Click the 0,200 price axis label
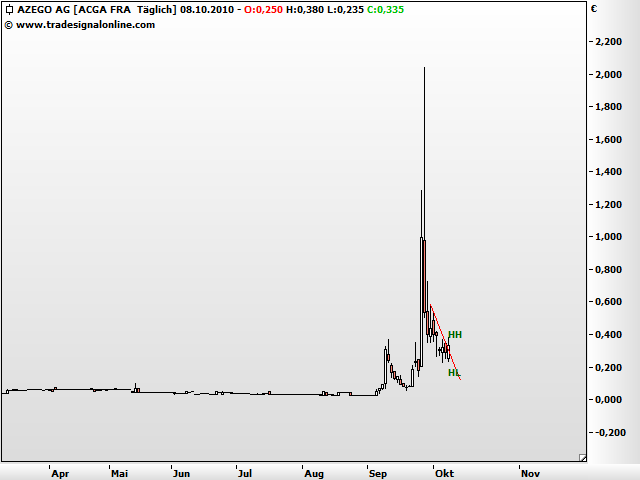 coord(609,367)
